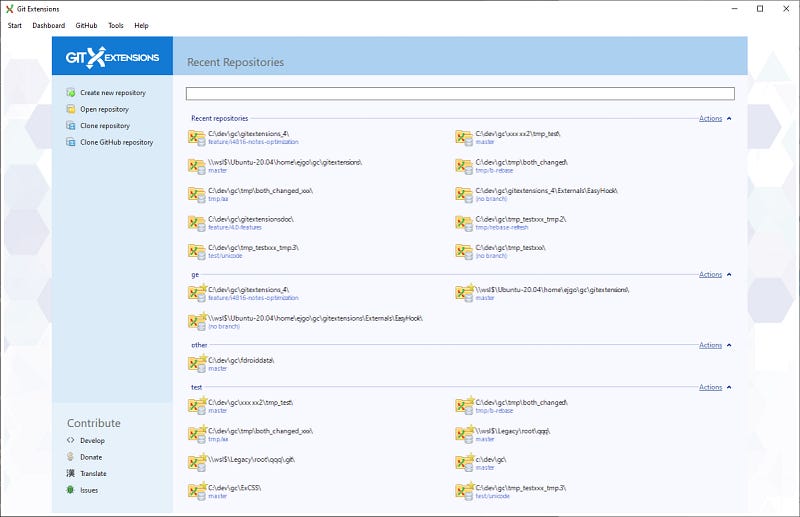Screen dimensions: 800x517
Task: Click the Contribute heading
Action: click(x=94, y=423)
